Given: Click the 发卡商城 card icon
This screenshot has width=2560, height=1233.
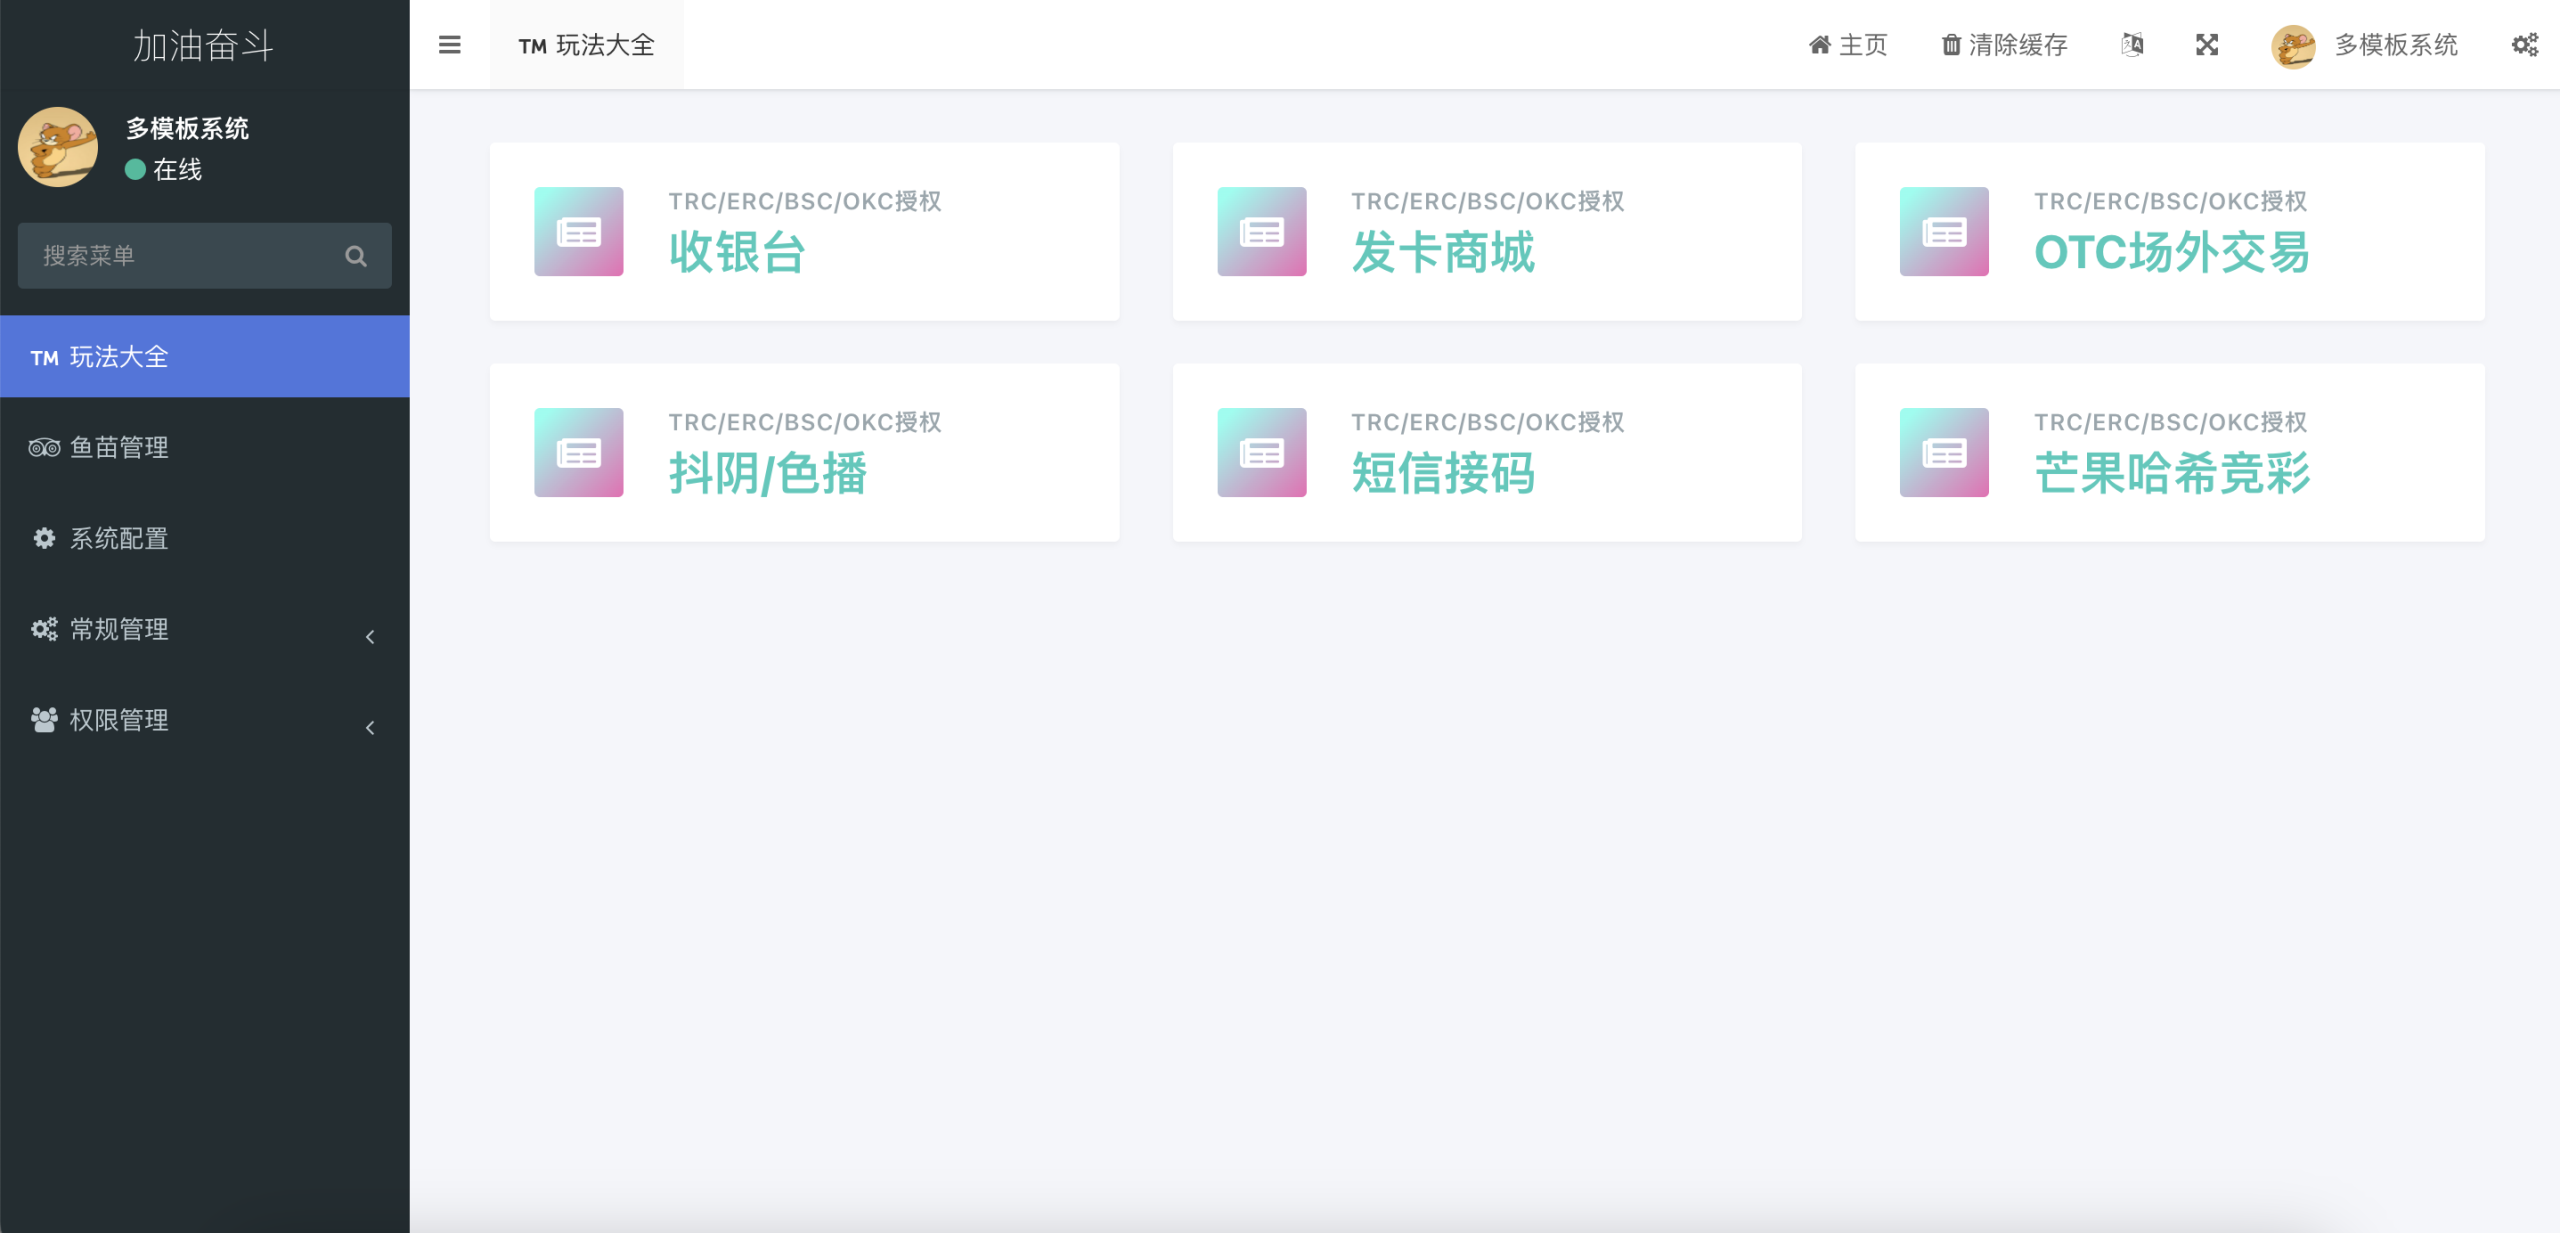Looking at the screenshot, I should 1261,231.
